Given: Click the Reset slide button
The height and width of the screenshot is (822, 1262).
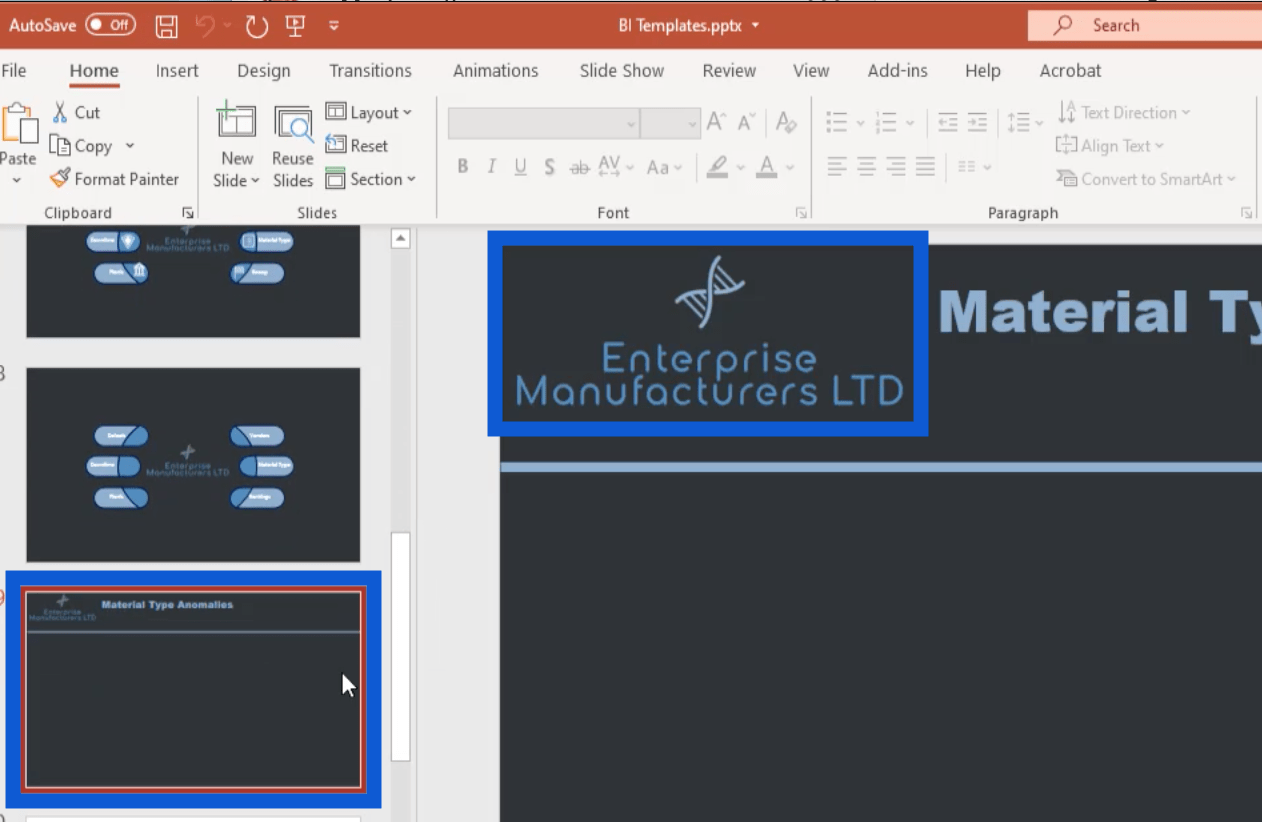Looking at the screenshot, I should click(x=357, y=146).
